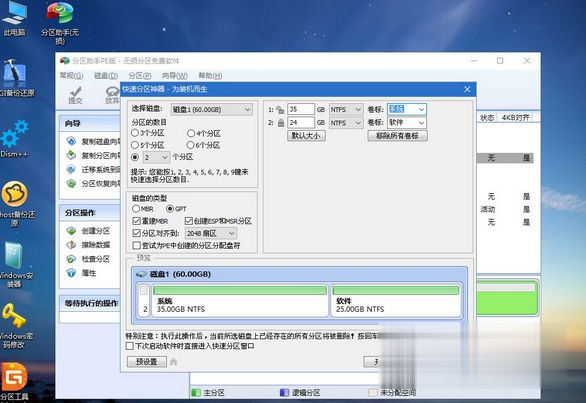Click the 属性 operation icon
Image resolution: width=586 pixels, height=403 pixels.
[x=71, y=273]
